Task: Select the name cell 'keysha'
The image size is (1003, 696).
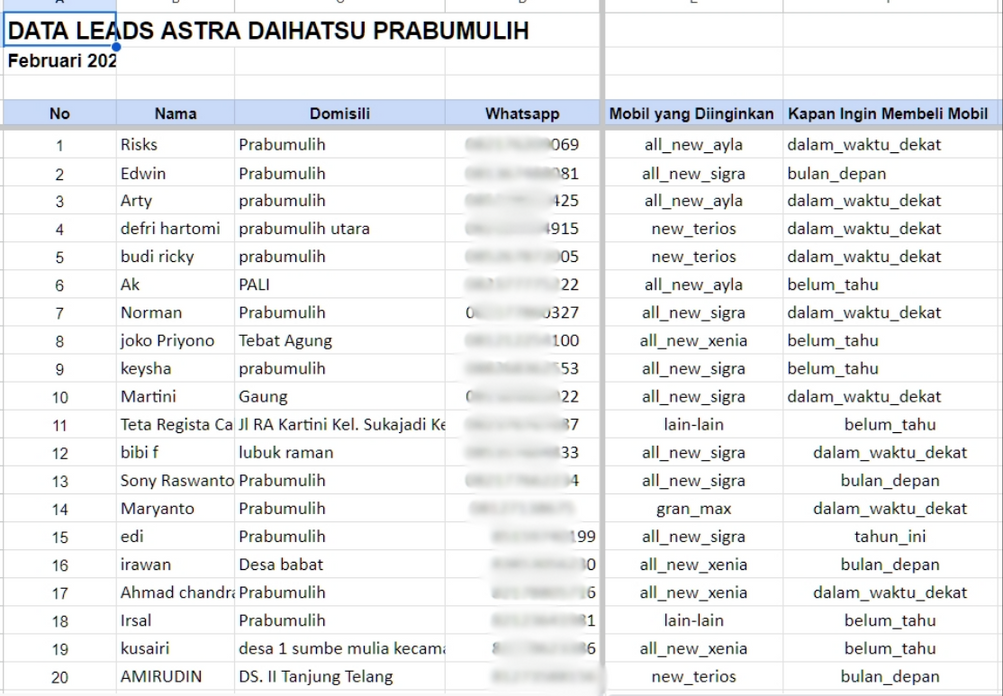Action: [175, 368]
